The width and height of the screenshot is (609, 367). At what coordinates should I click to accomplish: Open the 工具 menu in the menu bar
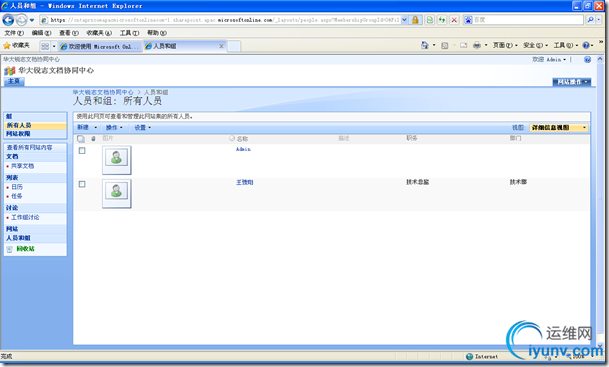[x=129, y=33]
